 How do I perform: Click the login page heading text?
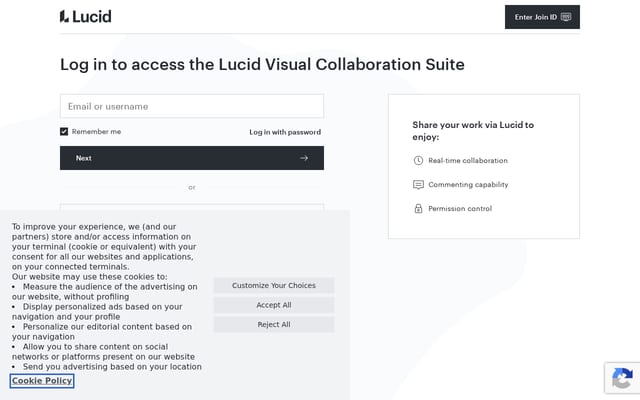262,64
